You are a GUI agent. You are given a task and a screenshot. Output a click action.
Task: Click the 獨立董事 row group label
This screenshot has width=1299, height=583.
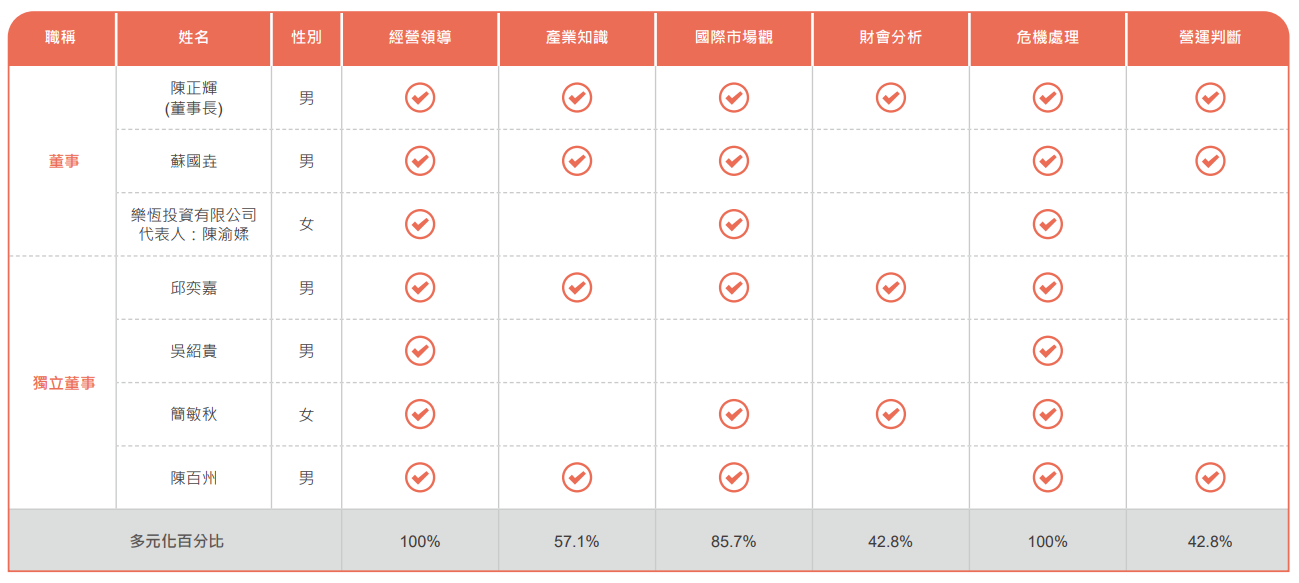[x=64, y=383]
